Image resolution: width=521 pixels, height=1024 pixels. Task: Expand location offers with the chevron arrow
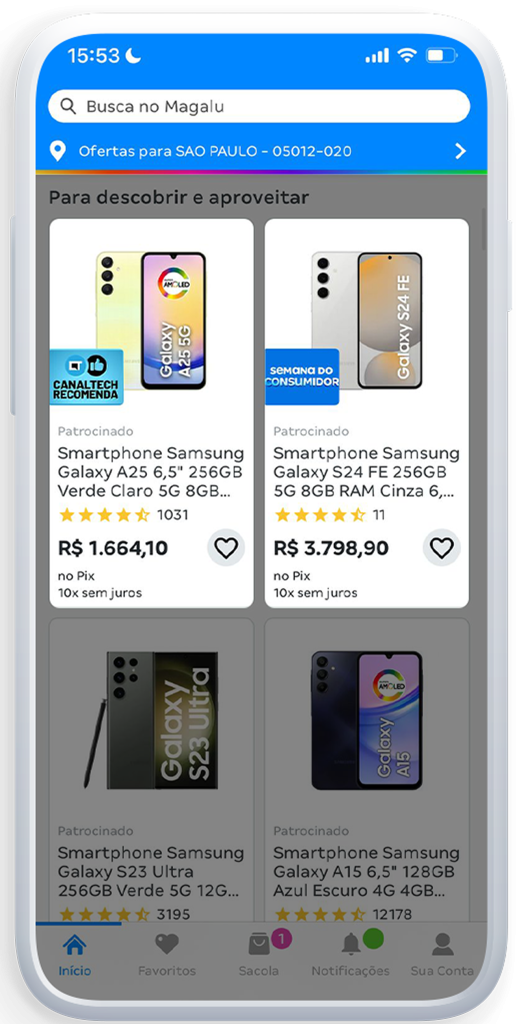point(460,152)
